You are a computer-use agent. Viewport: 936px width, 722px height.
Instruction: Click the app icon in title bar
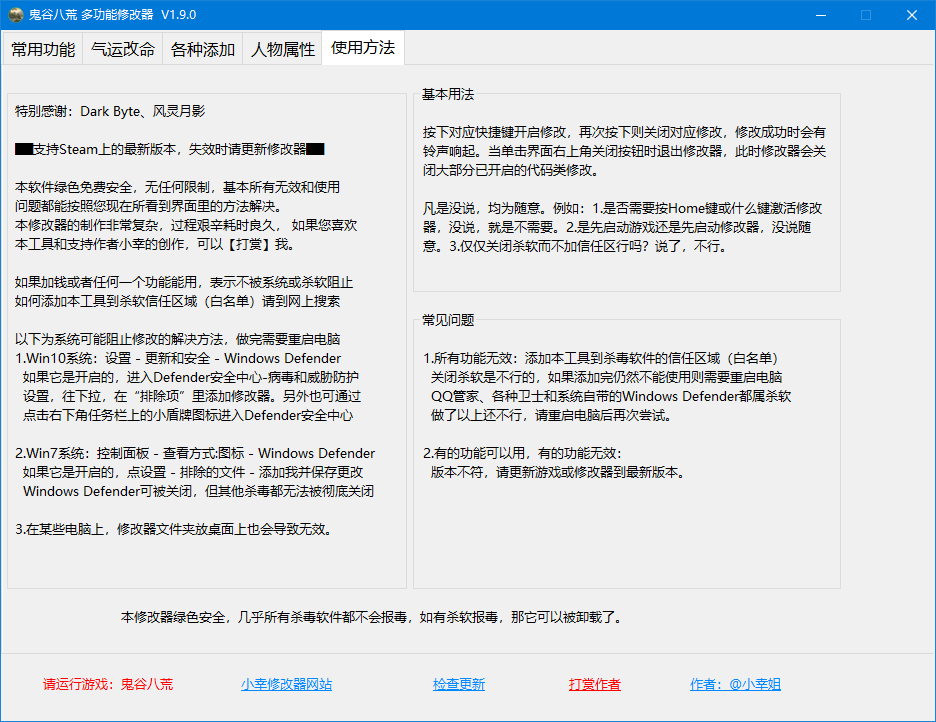pos(16,15)
